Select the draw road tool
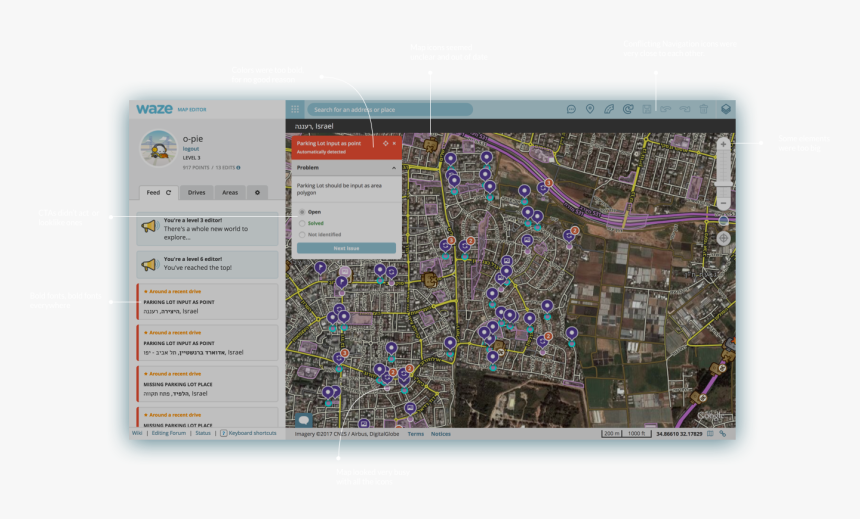860x519 pixels. click(x=609, y=109)
